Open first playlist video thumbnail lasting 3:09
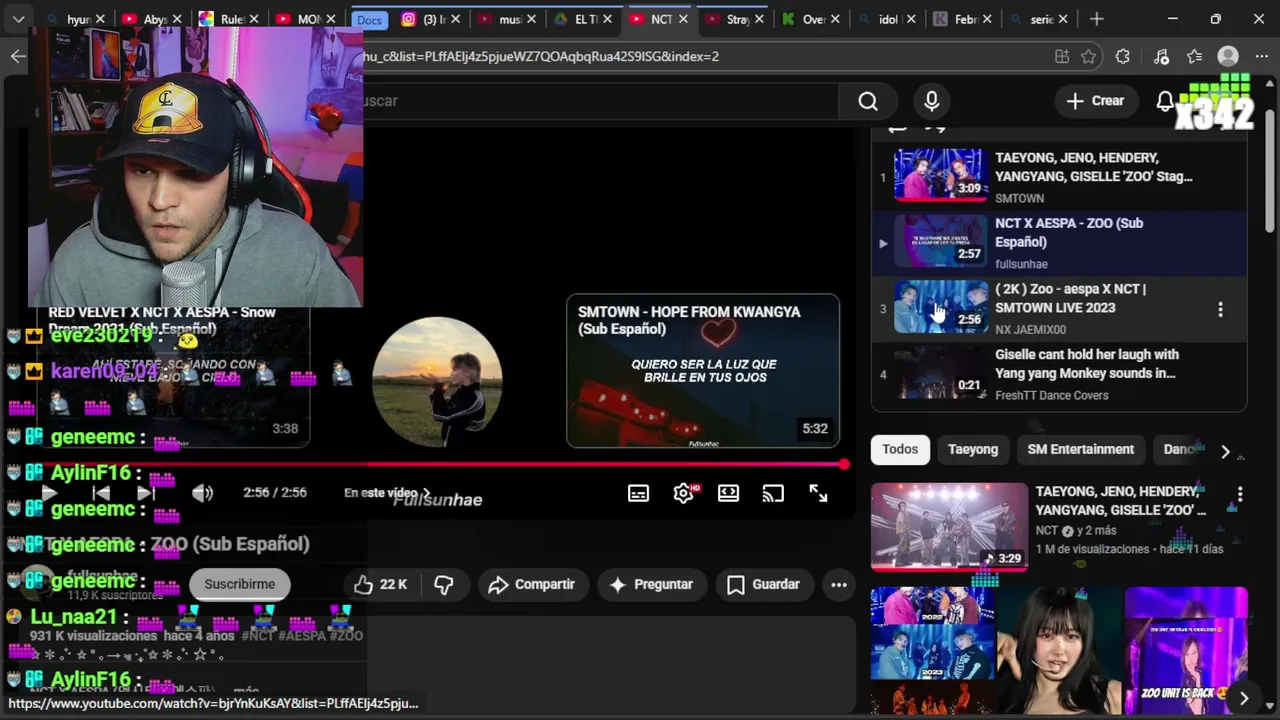This screenshot has width=1280, height=720. pyautogui.click(x=940, y=175)
